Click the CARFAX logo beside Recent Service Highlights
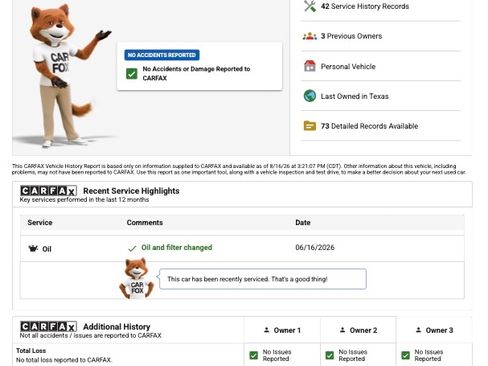This screenshot has height=366, width=488. [48, 191]
